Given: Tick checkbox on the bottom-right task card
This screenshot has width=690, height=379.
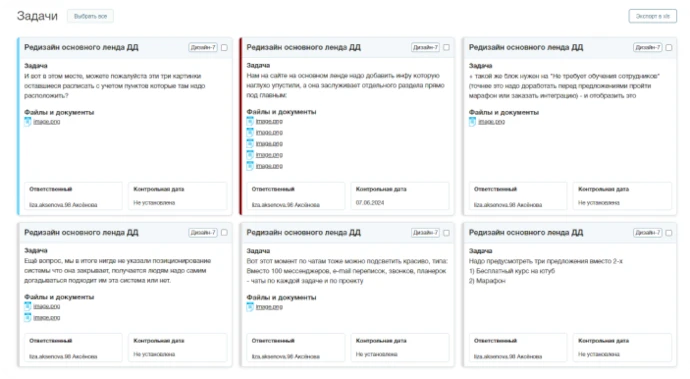Looking at the screenshot, I should coord(669,233).
